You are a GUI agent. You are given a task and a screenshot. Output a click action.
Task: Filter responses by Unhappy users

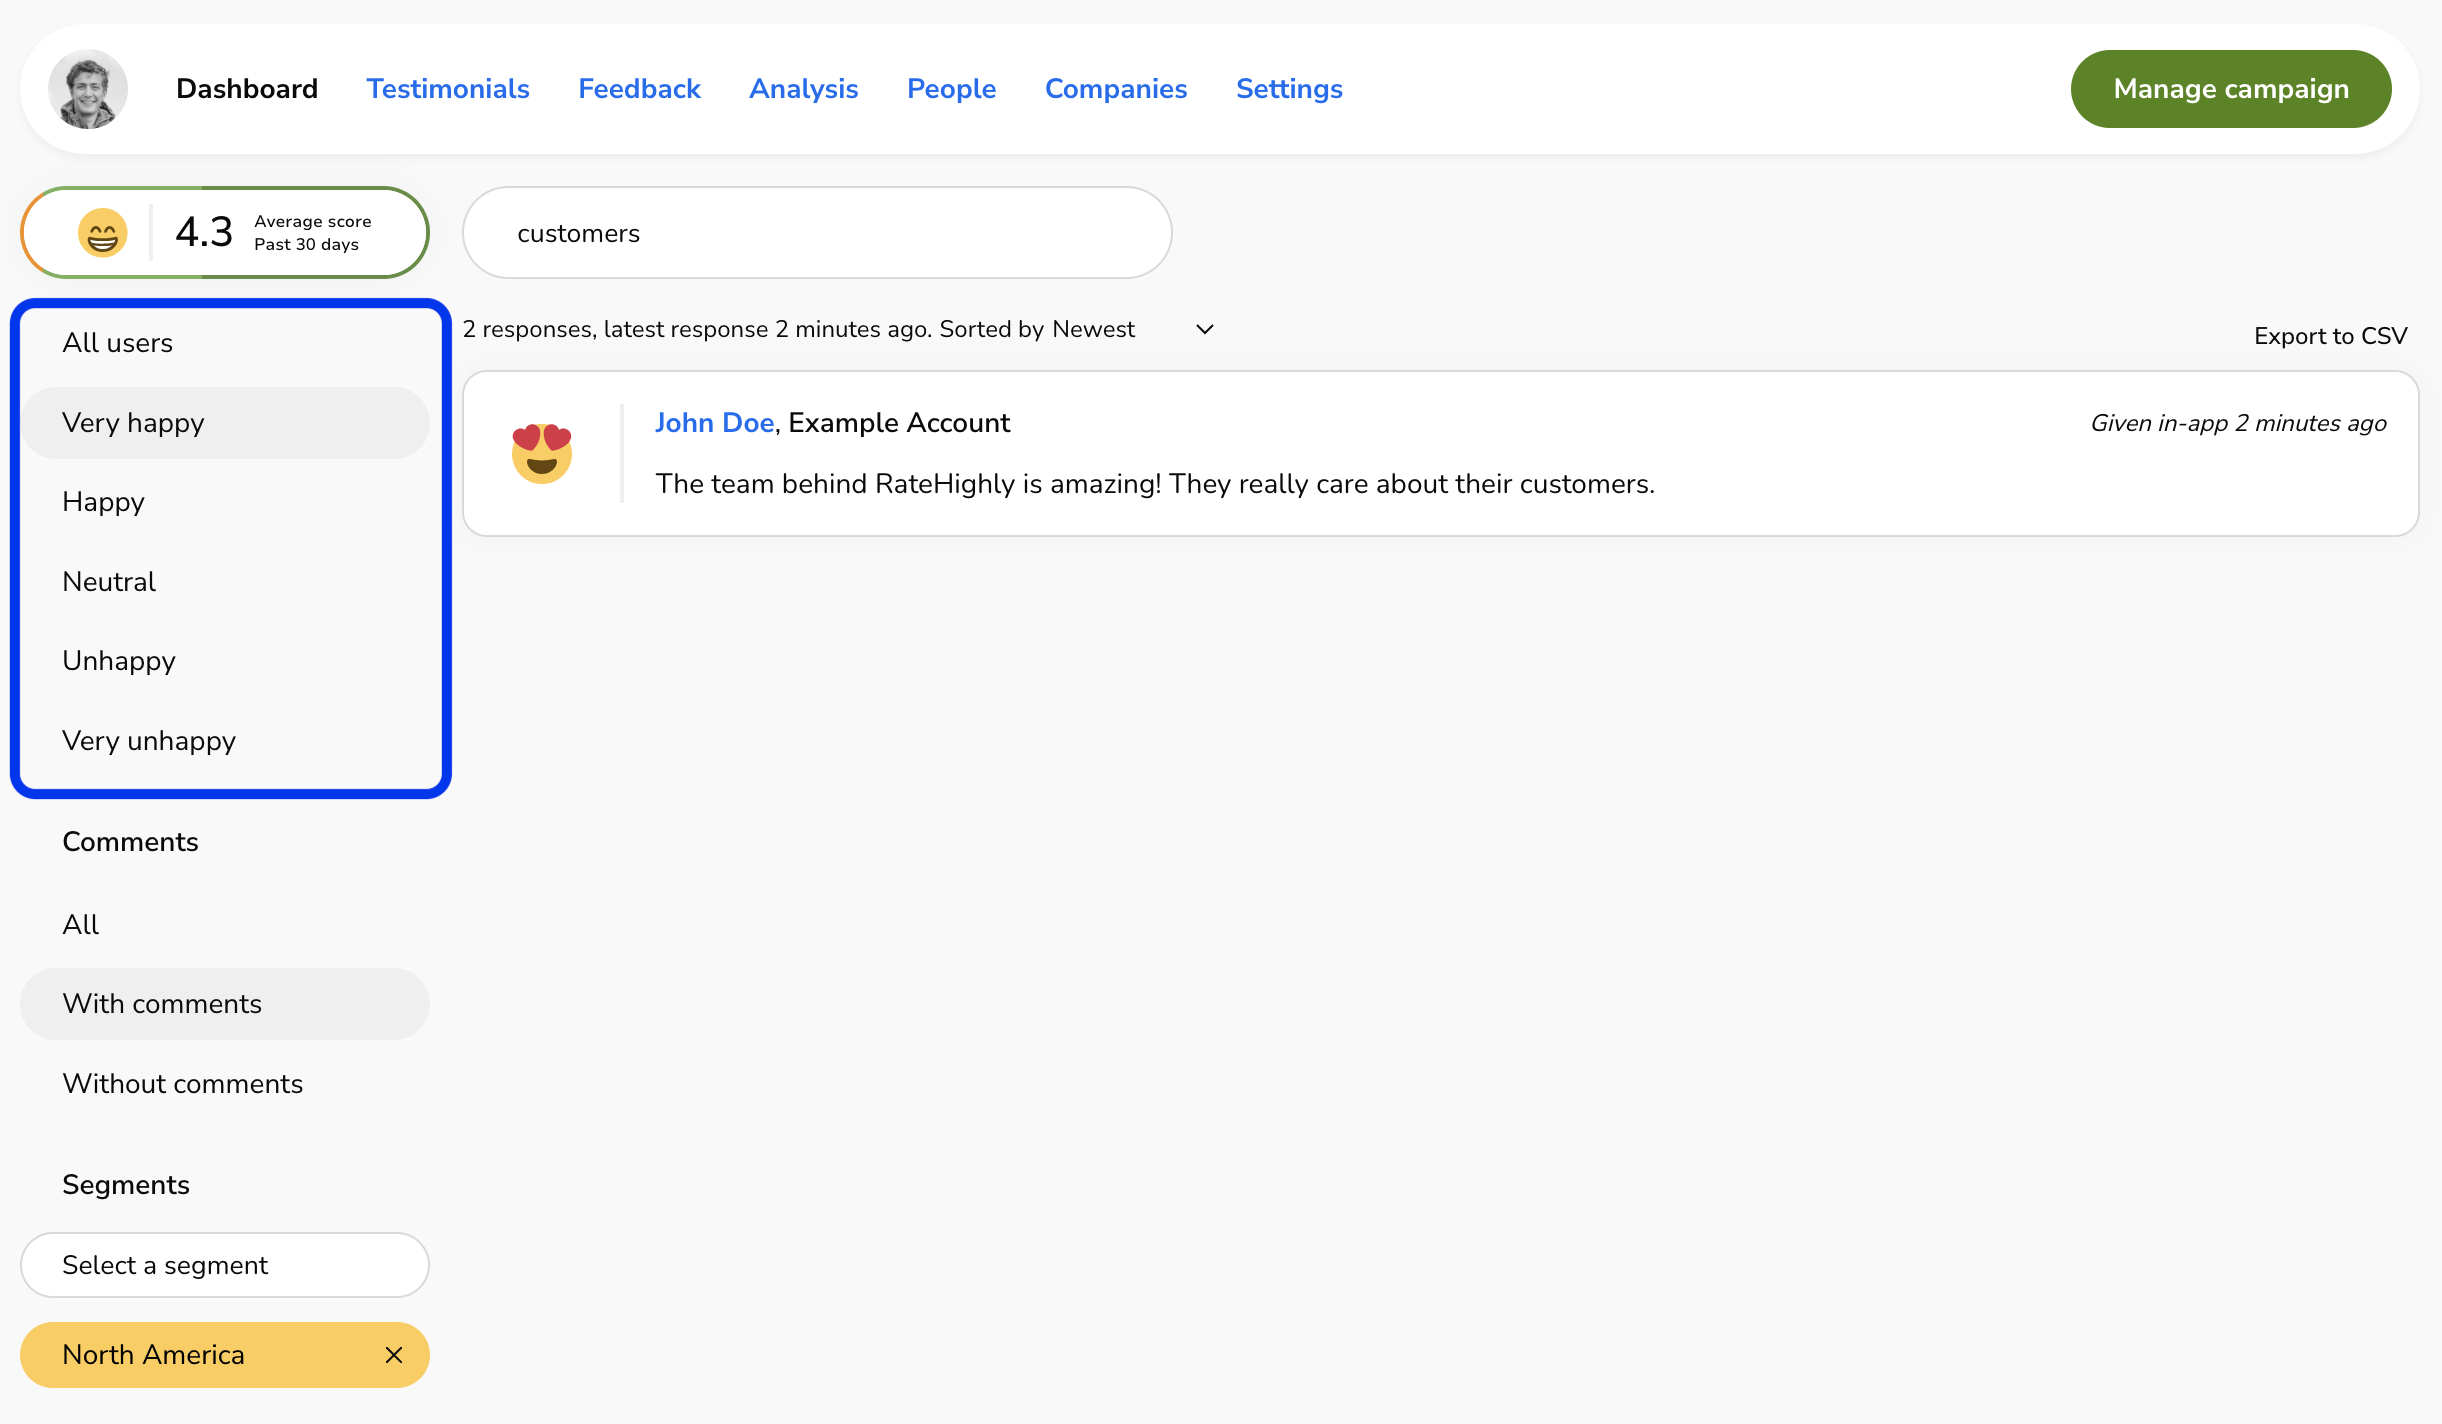click(x=119, y=661)
